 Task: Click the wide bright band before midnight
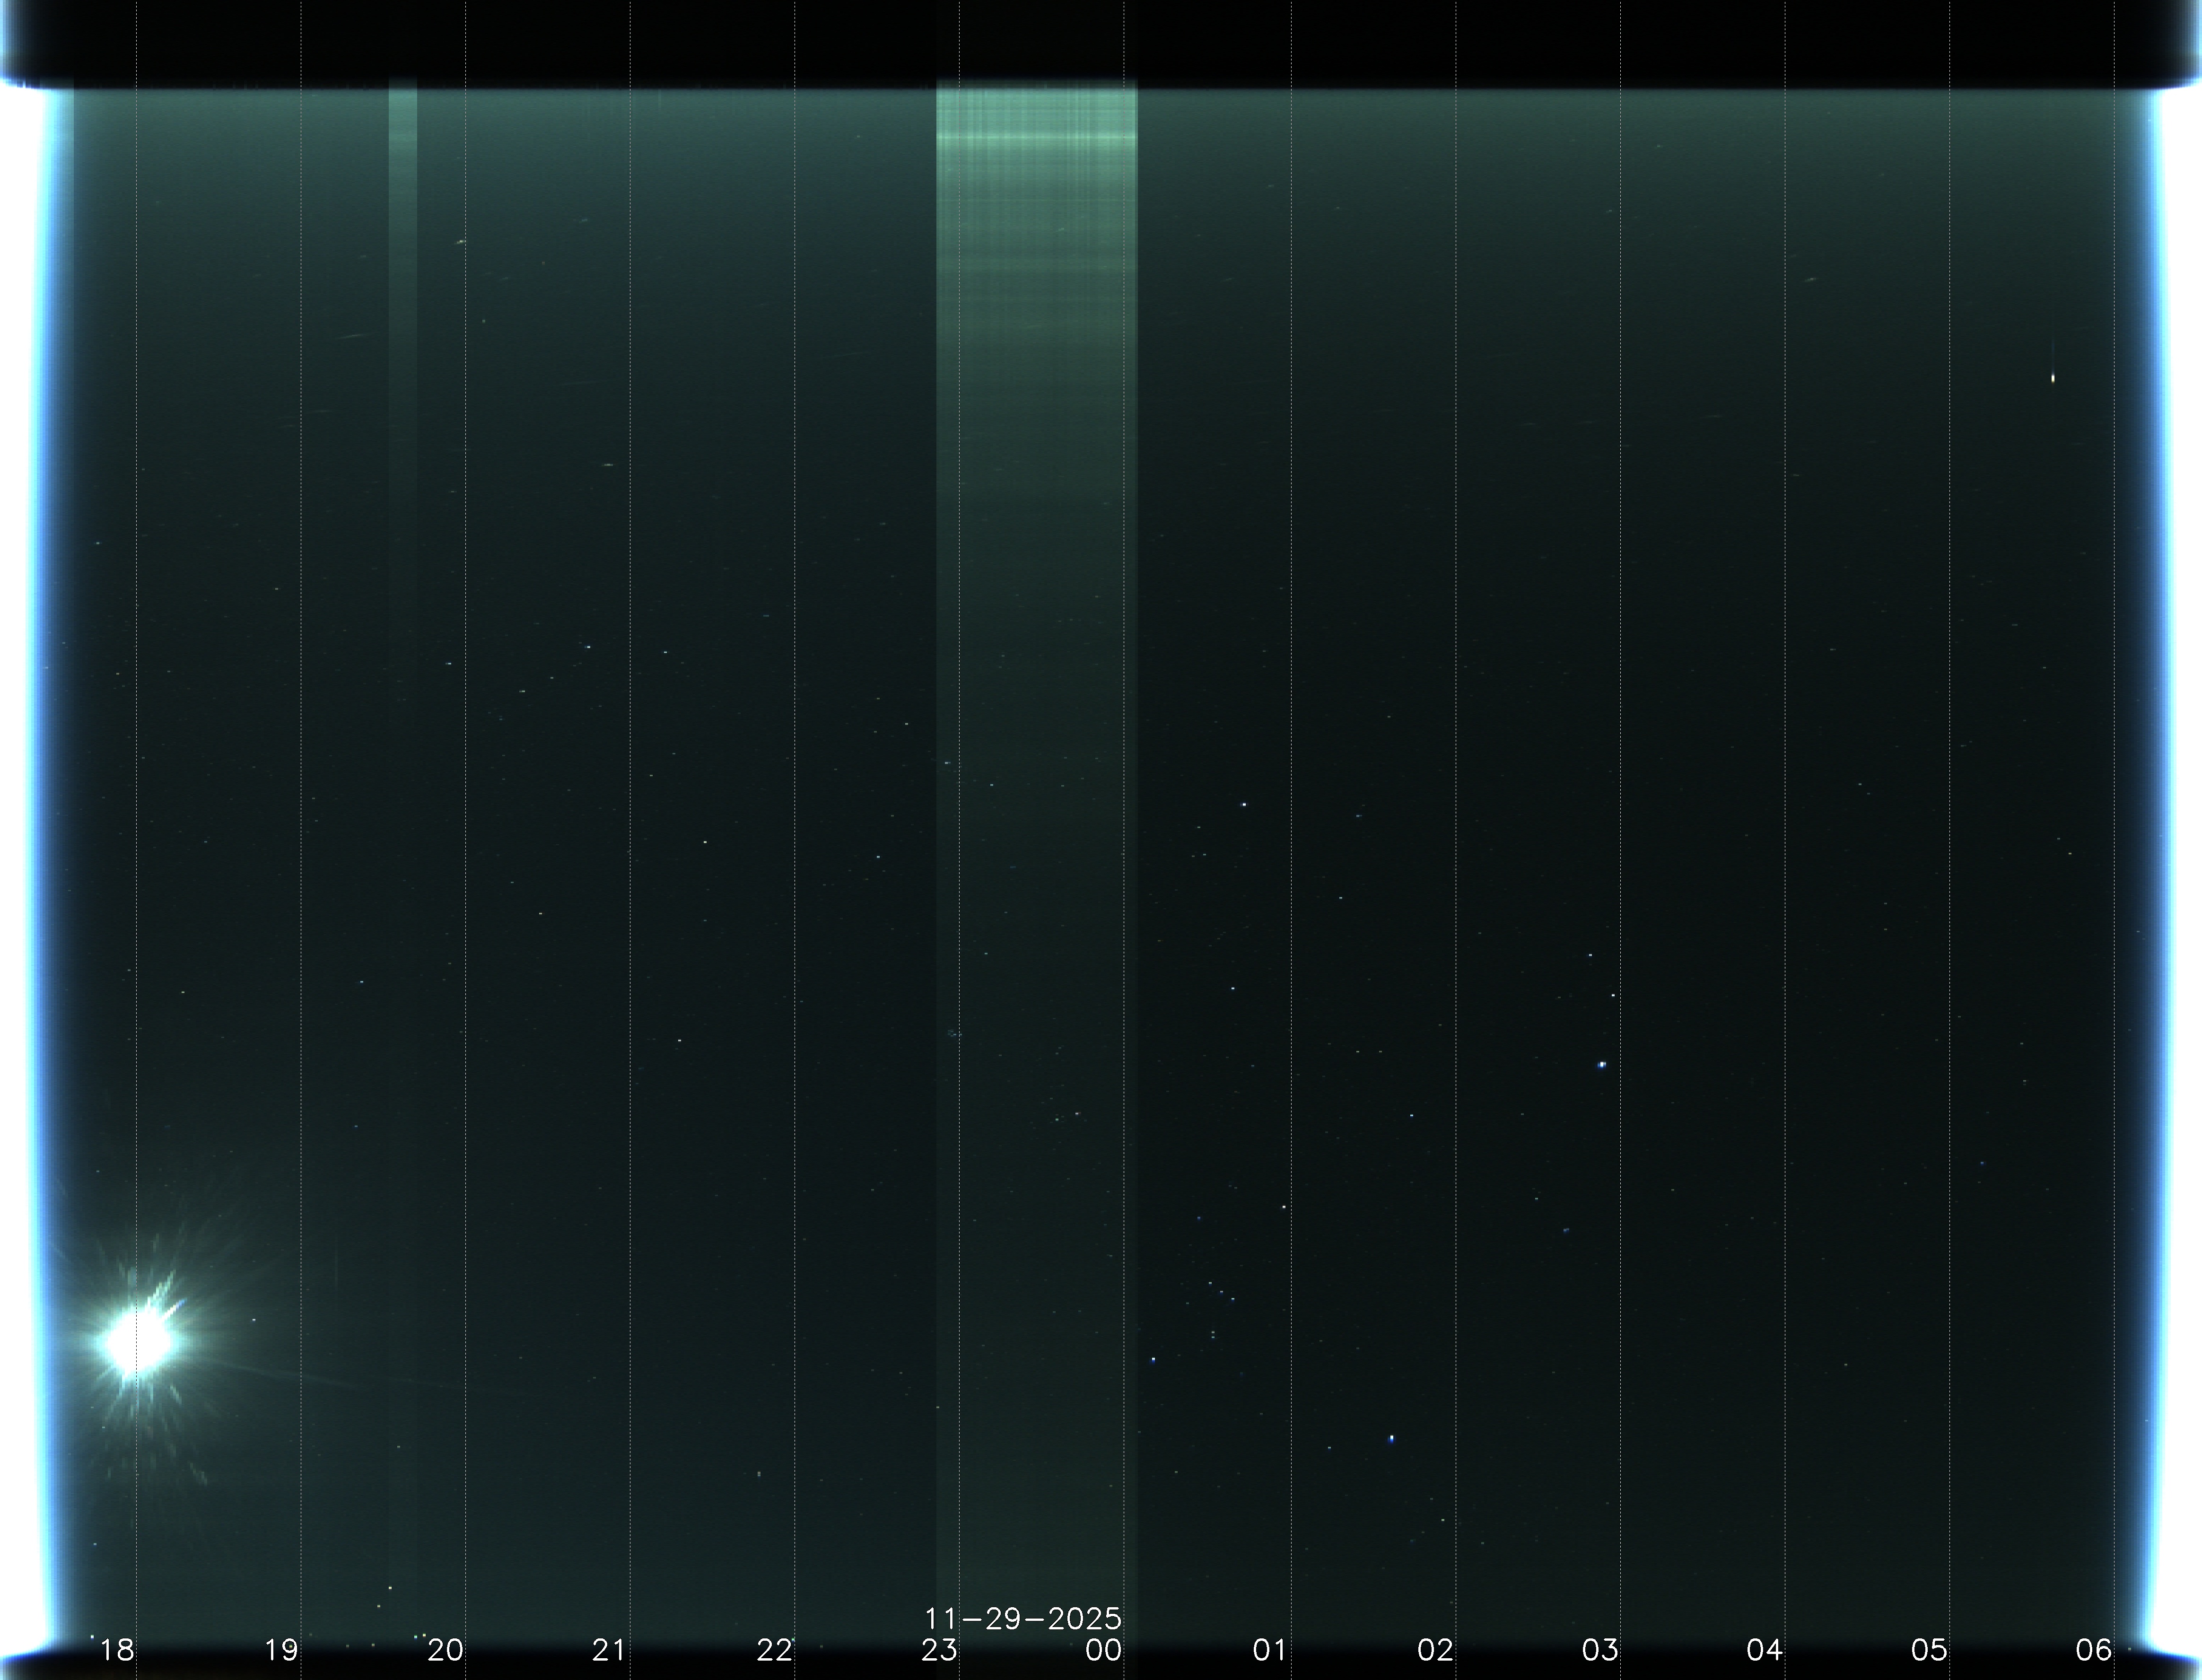(1036, 250)
